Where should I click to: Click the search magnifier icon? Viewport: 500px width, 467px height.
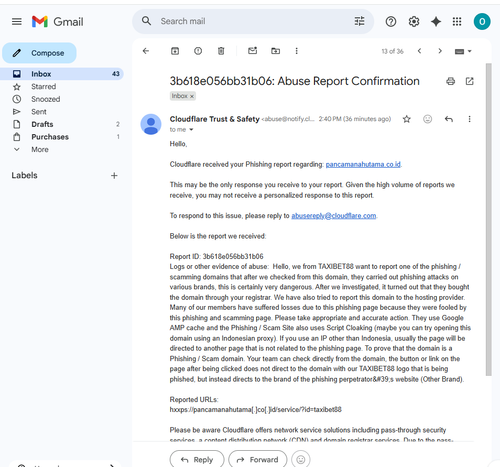click(146, 21)
